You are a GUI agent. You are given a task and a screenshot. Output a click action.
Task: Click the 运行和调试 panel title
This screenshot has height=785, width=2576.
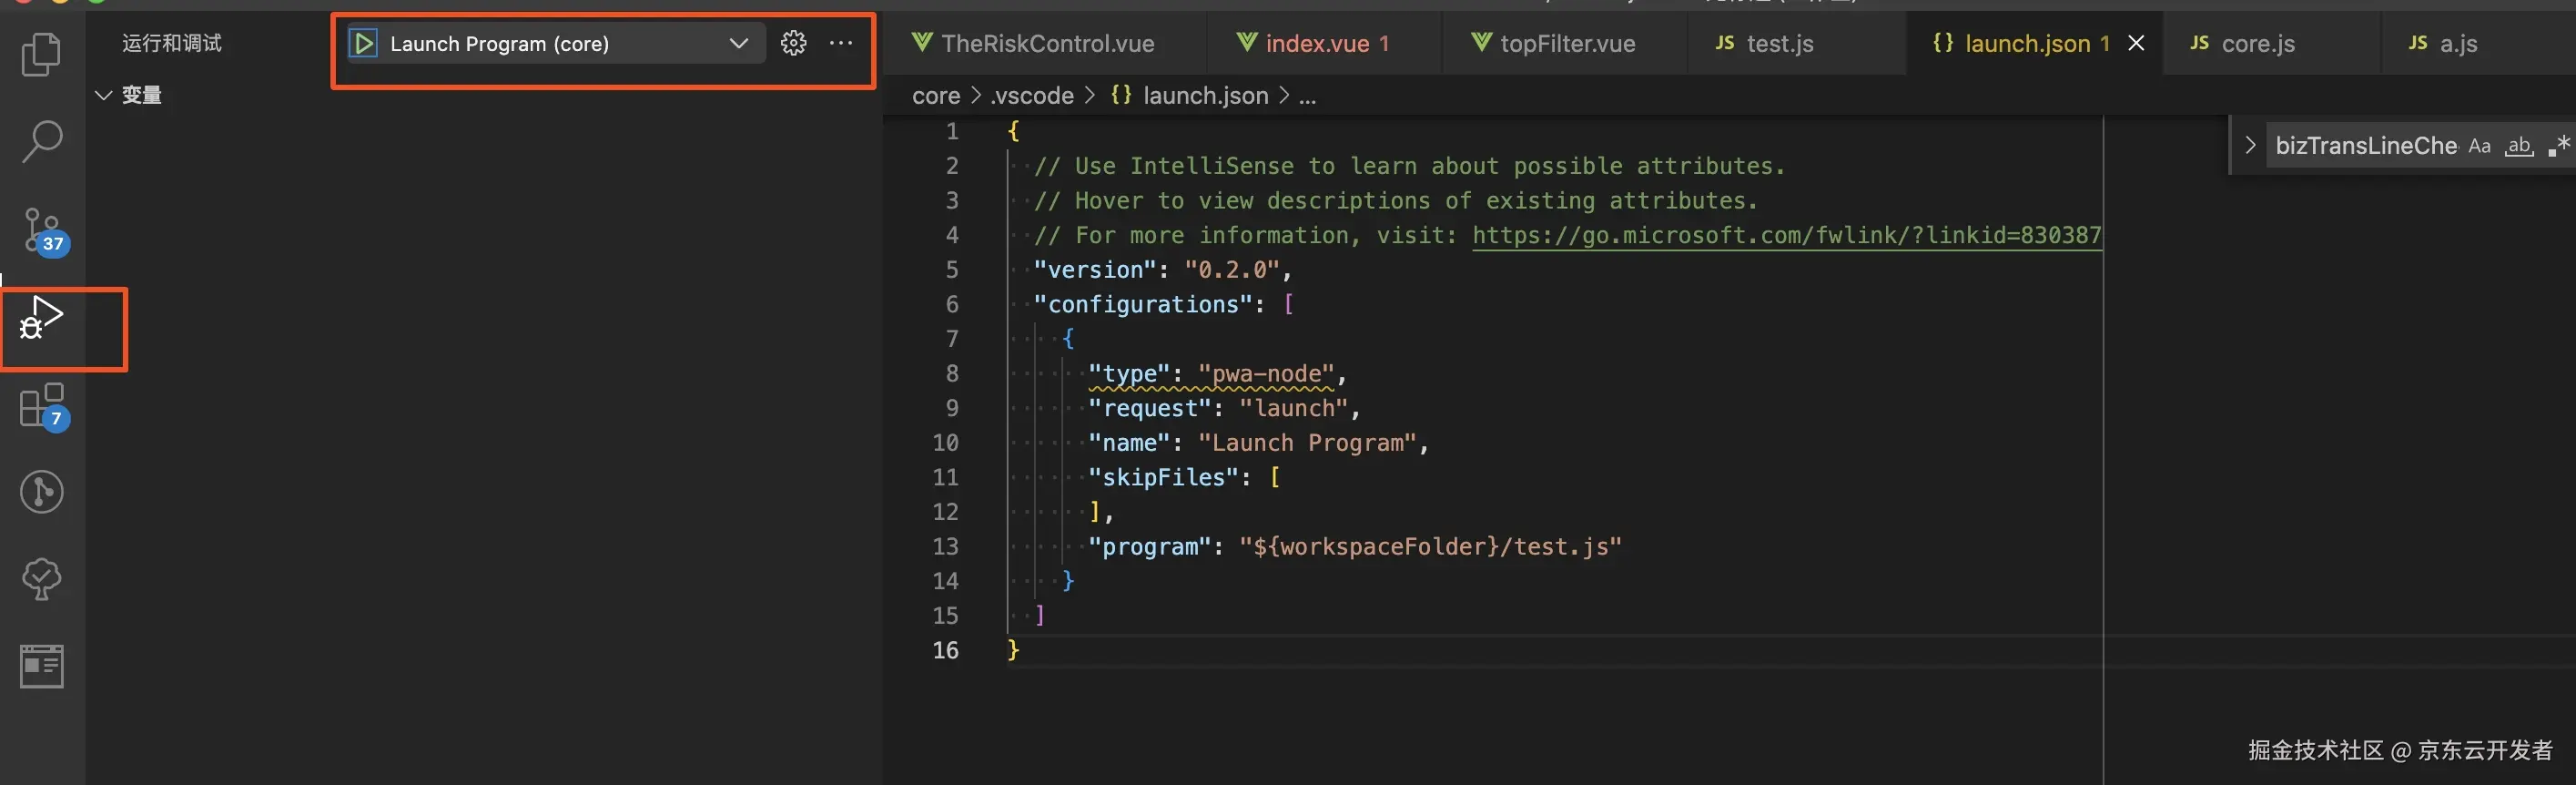click(172, 43)
